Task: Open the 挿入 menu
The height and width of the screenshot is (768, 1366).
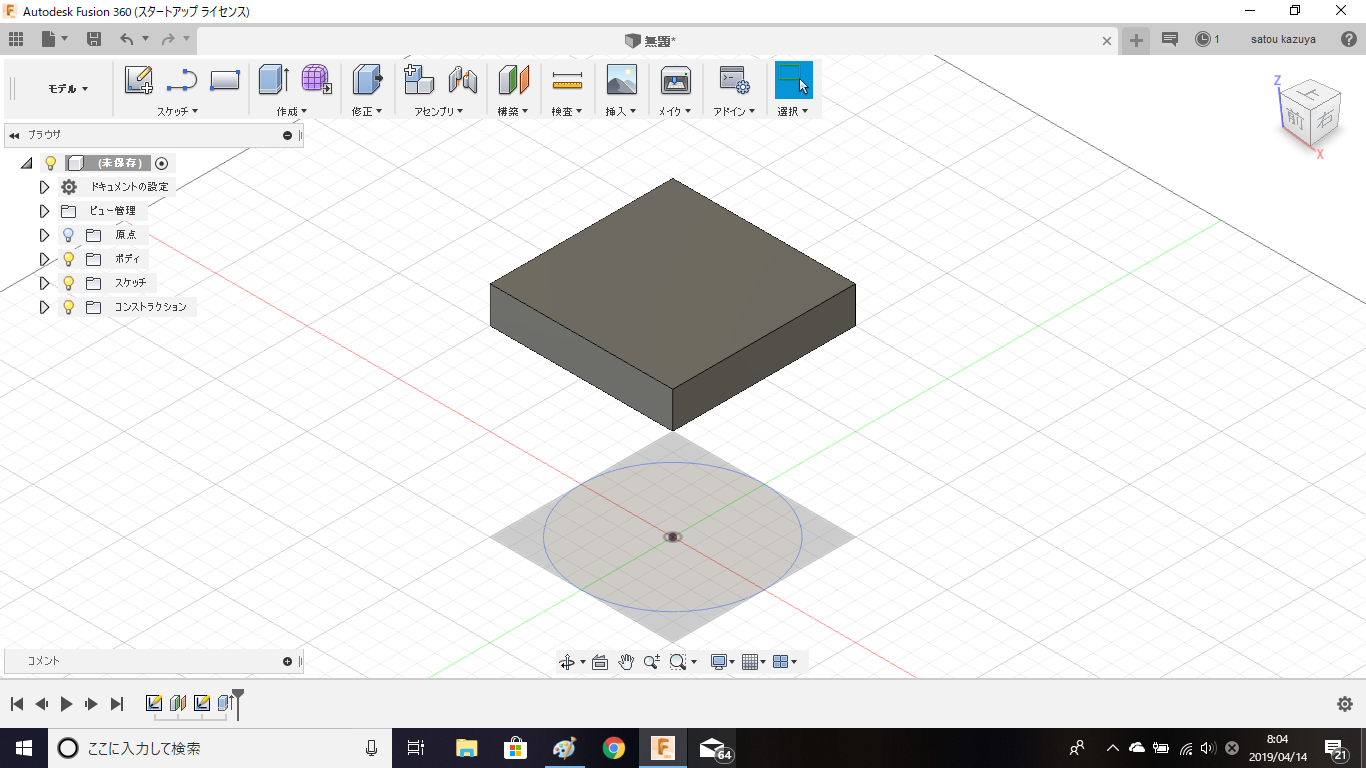Action: (621, 111)
